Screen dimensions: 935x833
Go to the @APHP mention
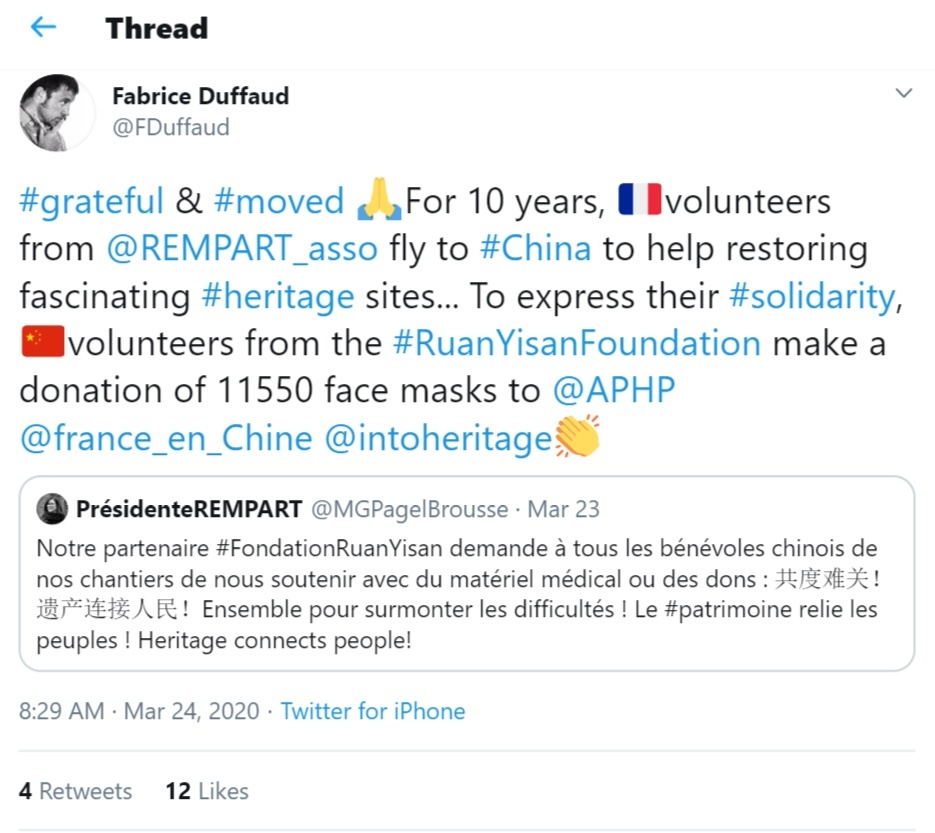(613, 391)
